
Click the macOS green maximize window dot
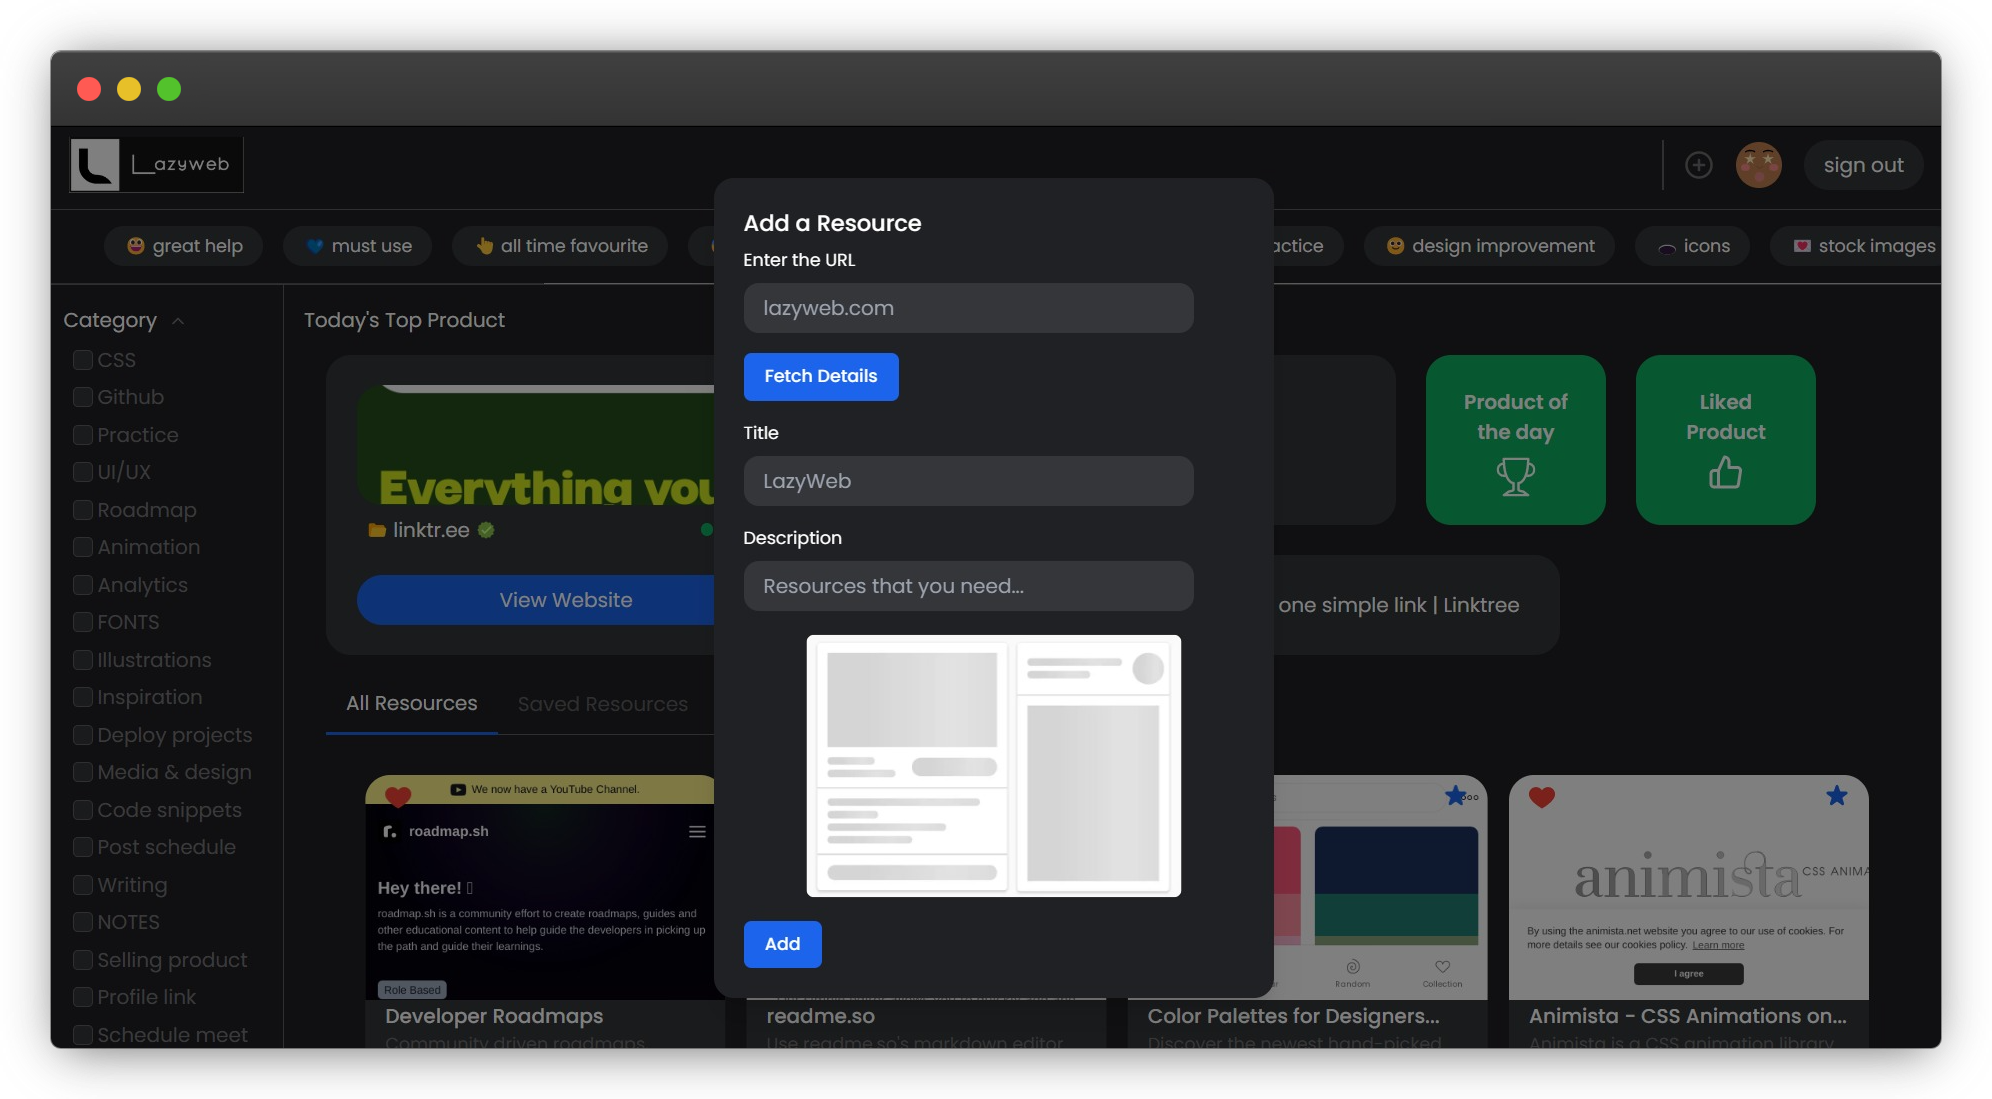(x=169, y=89)
